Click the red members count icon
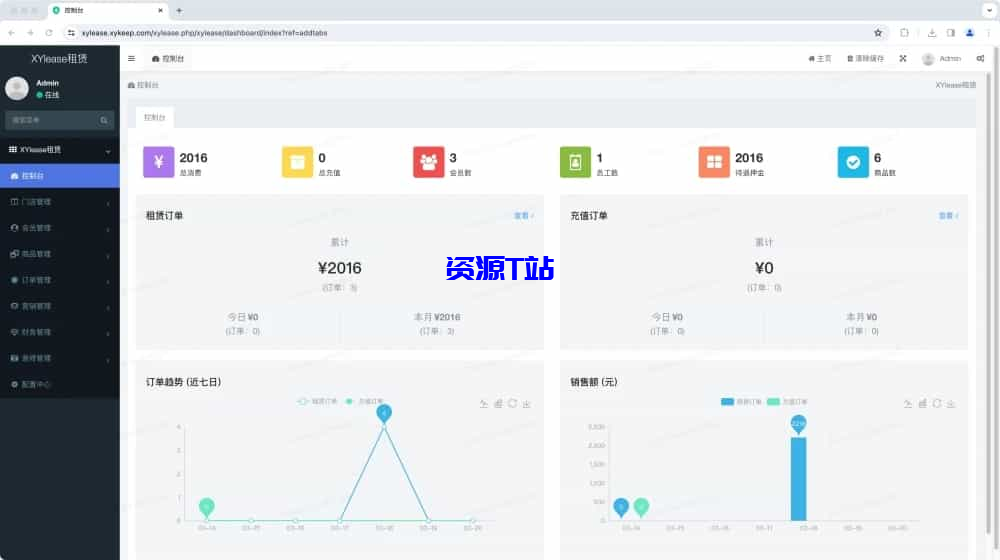Screen dimensions: 1000x560 (429, 162)
